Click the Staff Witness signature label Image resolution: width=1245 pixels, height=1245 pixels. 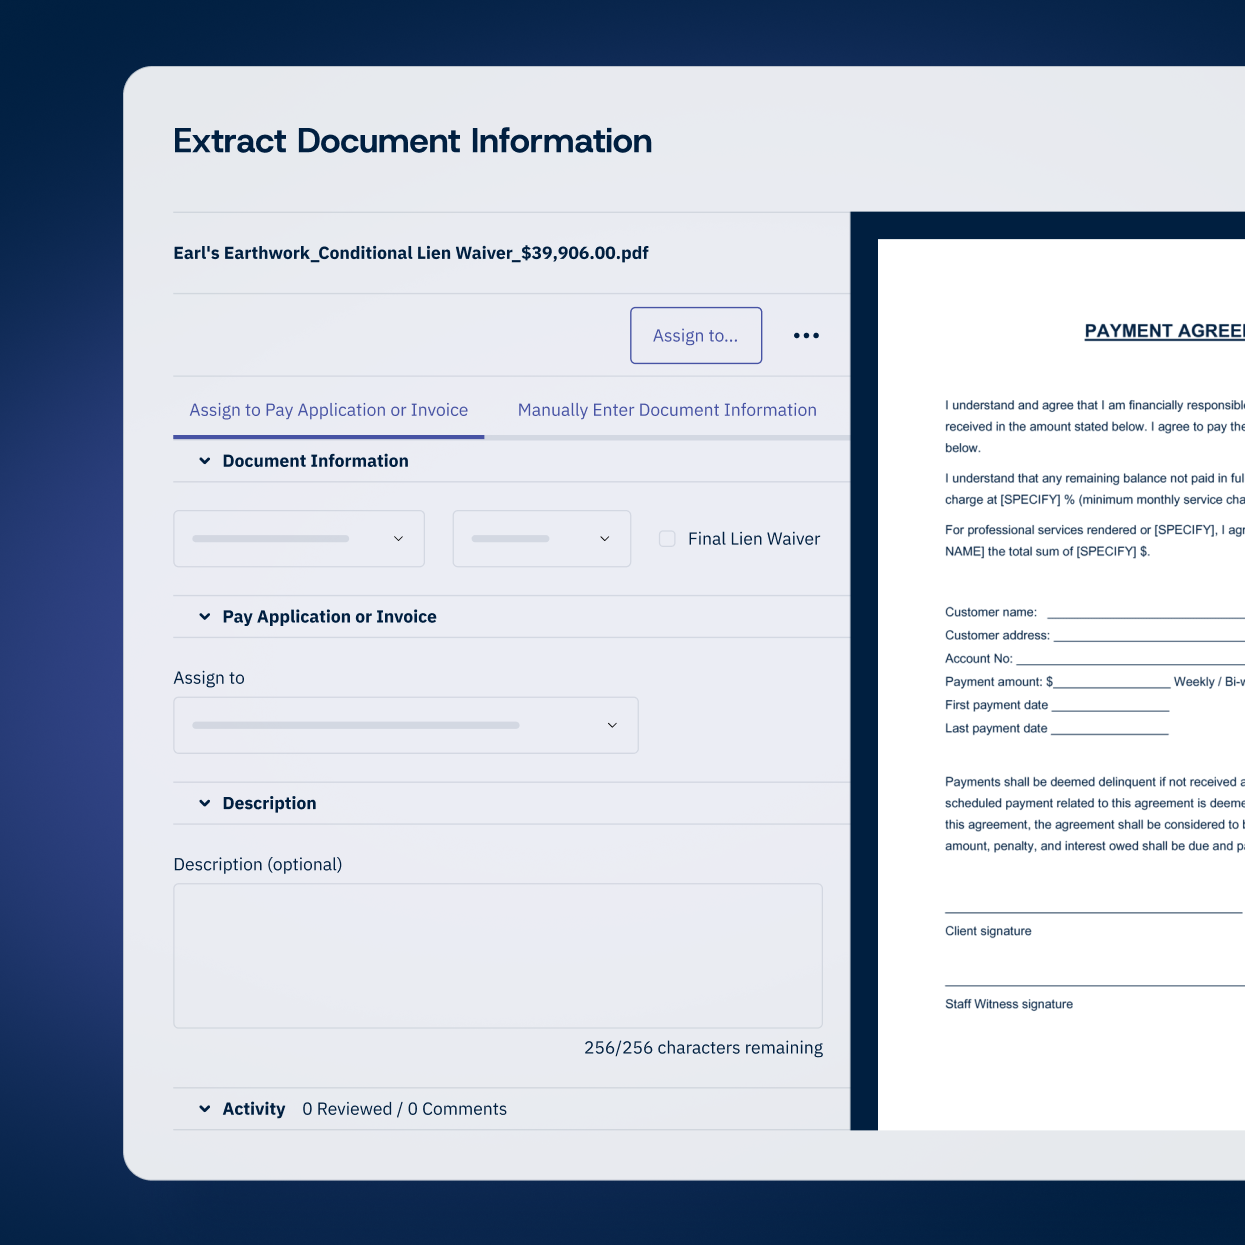pos(1009,1004)
